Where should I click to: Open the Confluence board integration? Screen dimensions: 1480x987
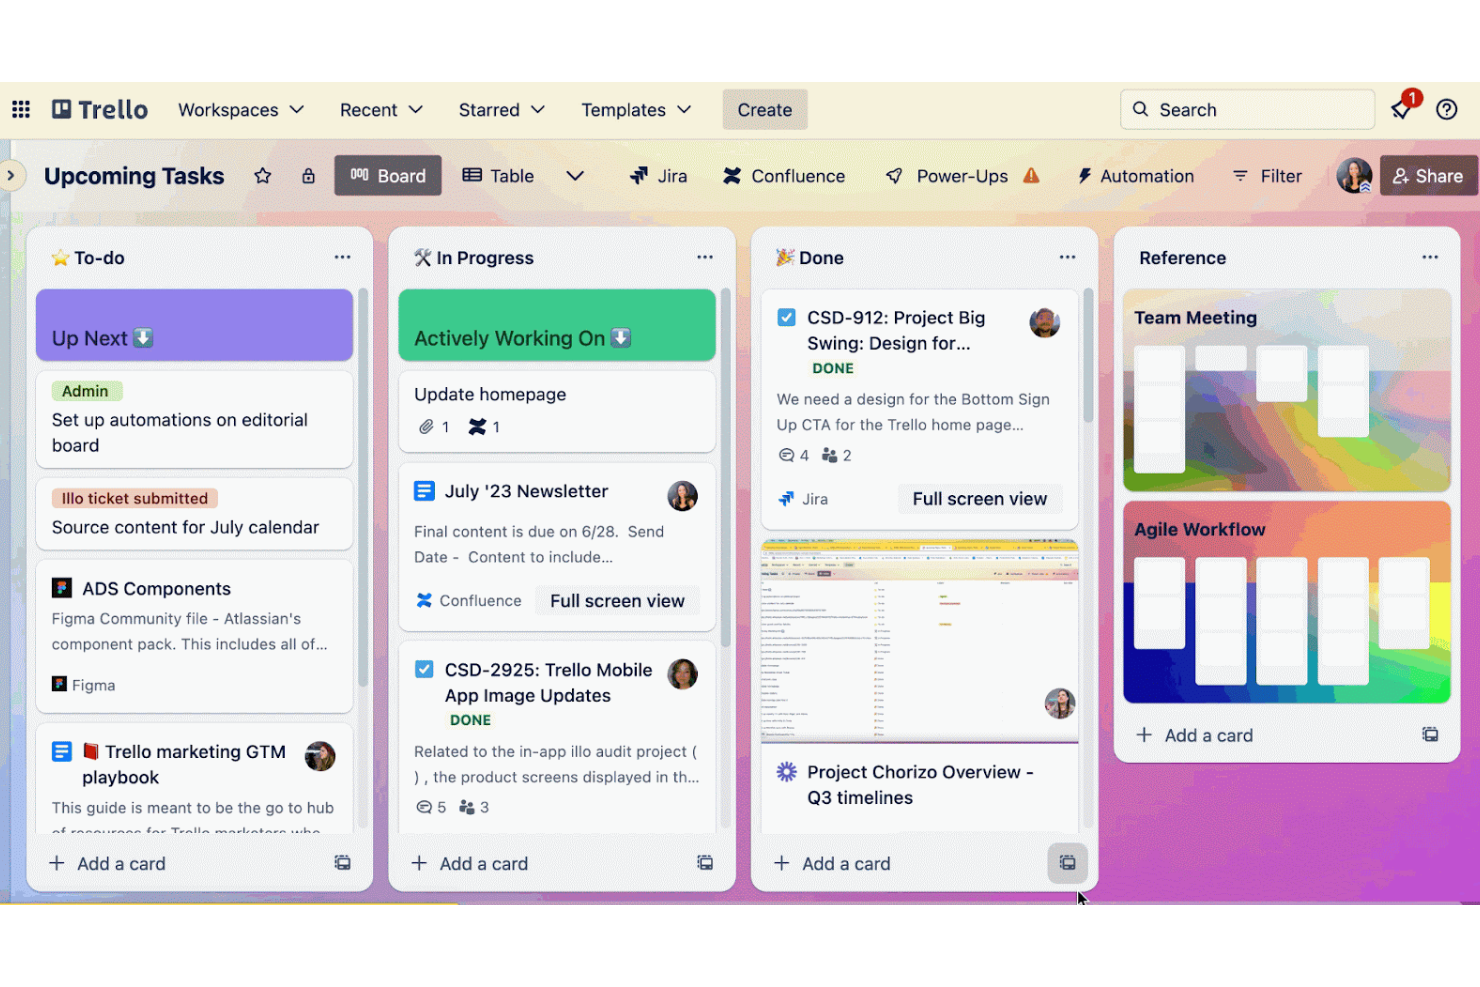[x=784, y=176]
